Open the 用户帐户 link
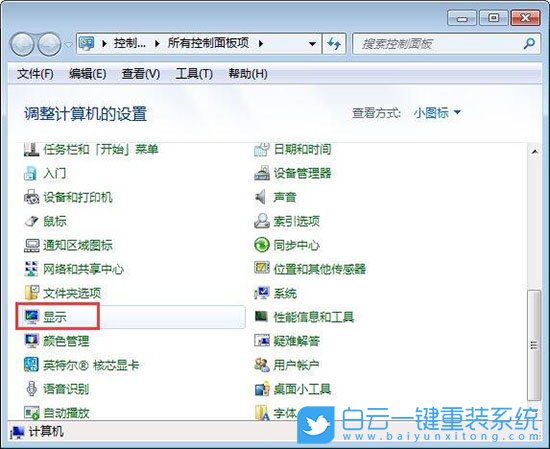 point(296,365)
